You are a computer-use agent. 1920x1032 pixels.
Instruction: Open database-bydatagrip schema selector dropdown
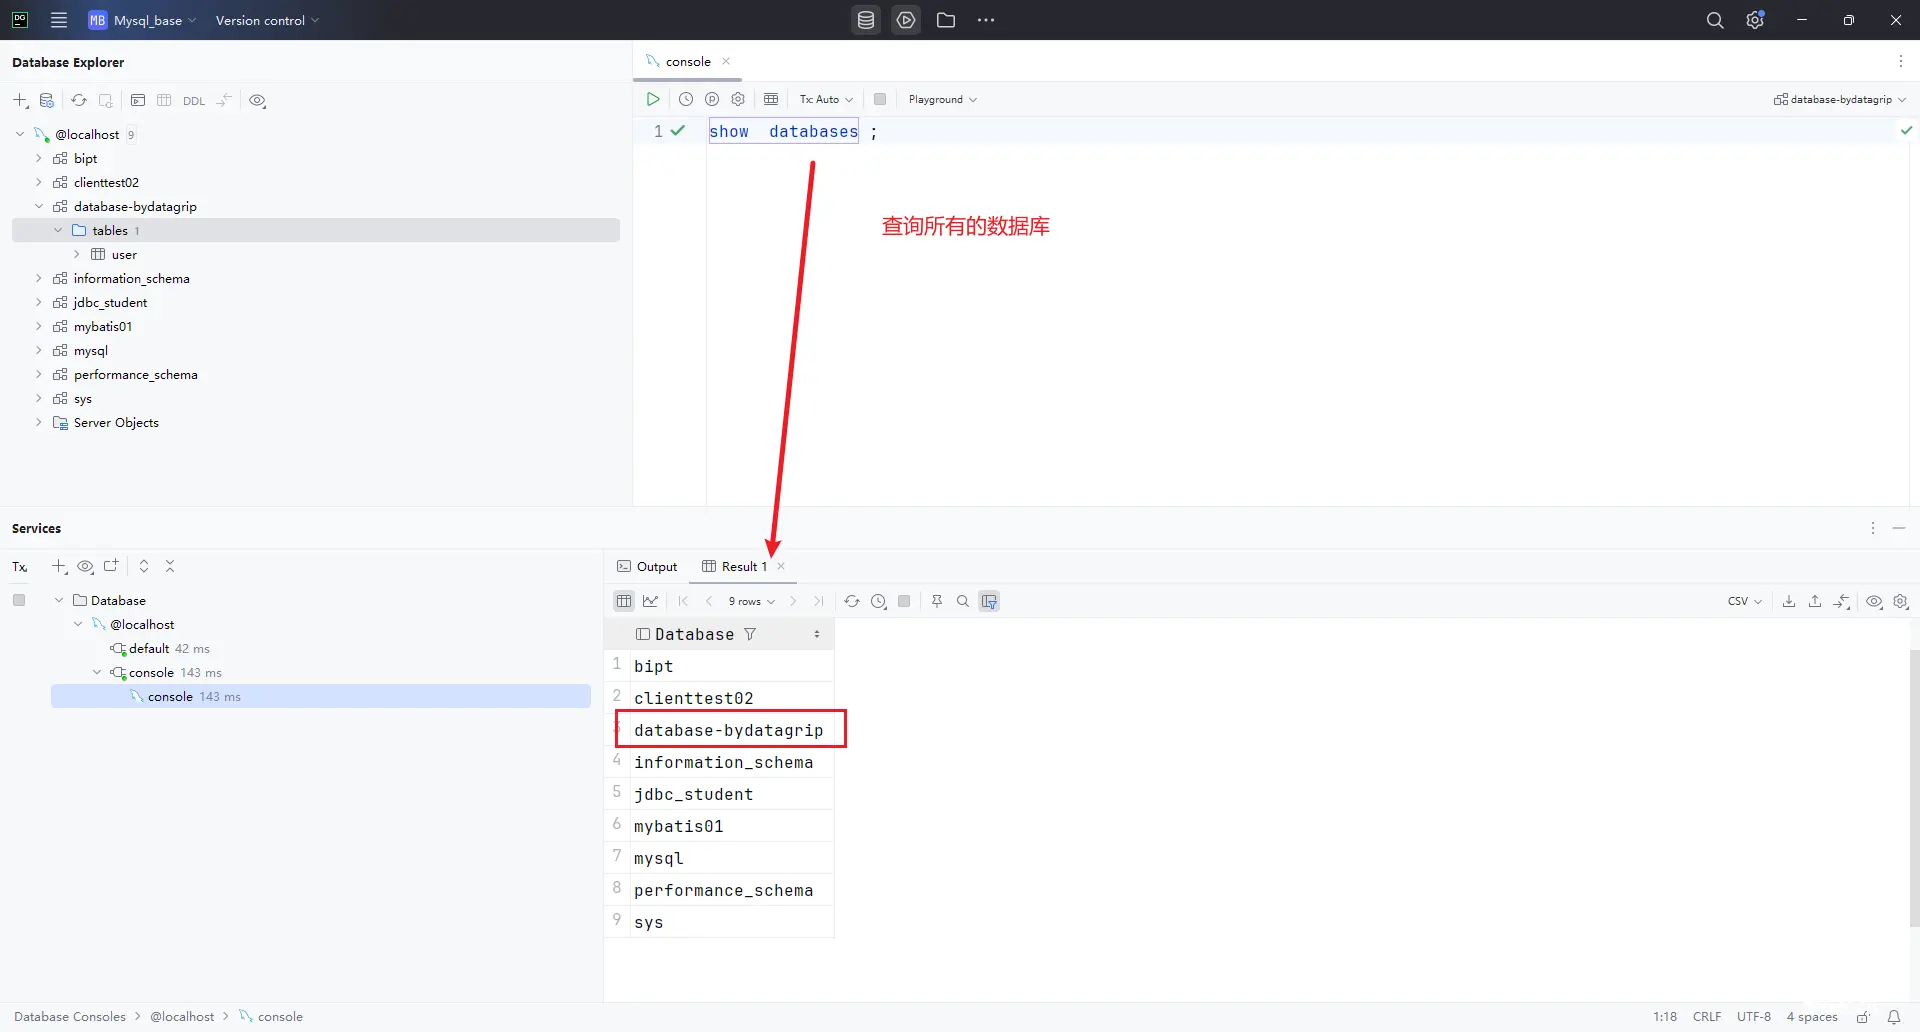(x=1840, y=99)
